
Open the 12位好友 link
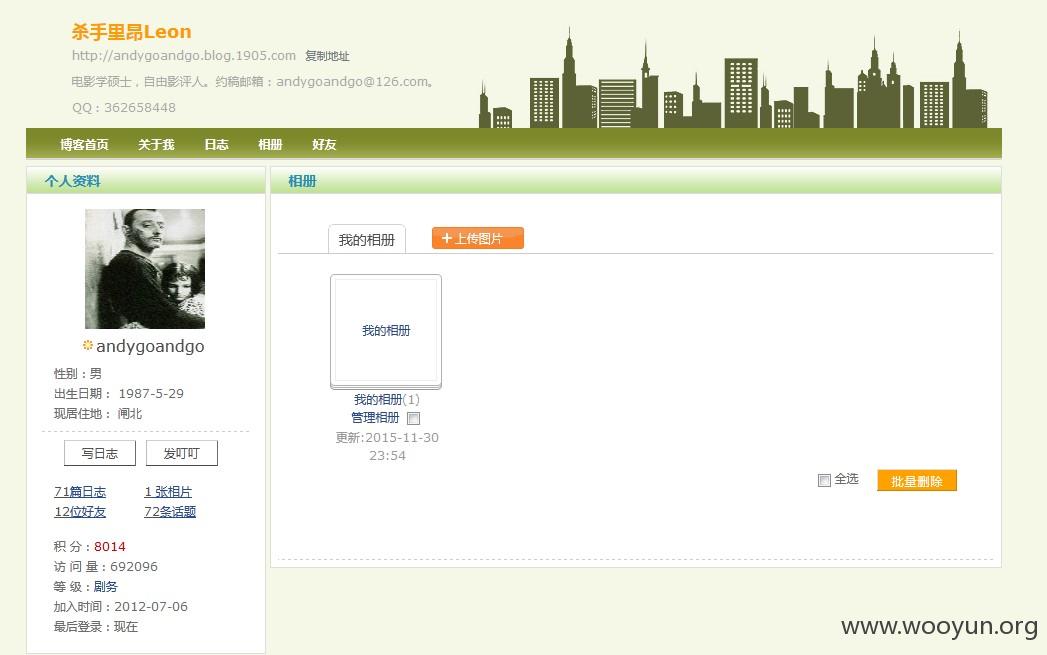pyautogui.click(x=80, y=511)
